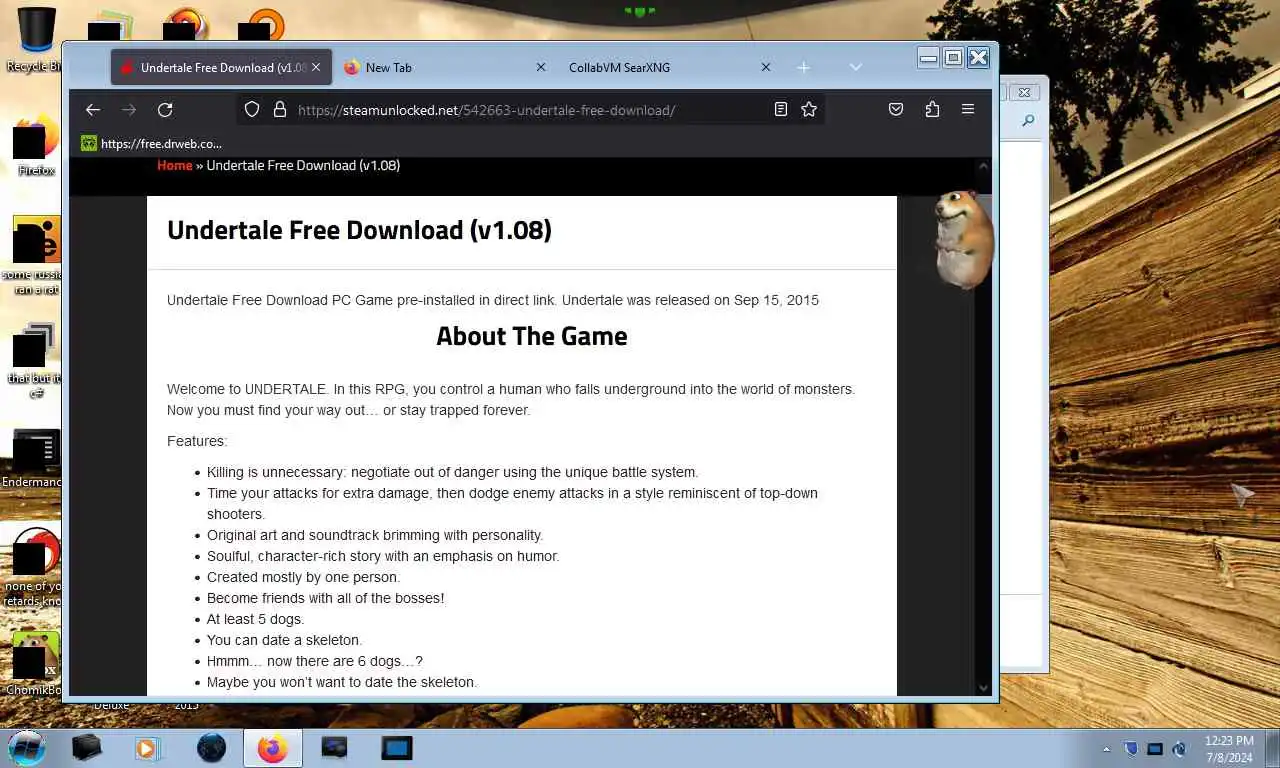1280x768 pixels.
Task: Open the dark monitor taskbar icon
Action: 334,747
